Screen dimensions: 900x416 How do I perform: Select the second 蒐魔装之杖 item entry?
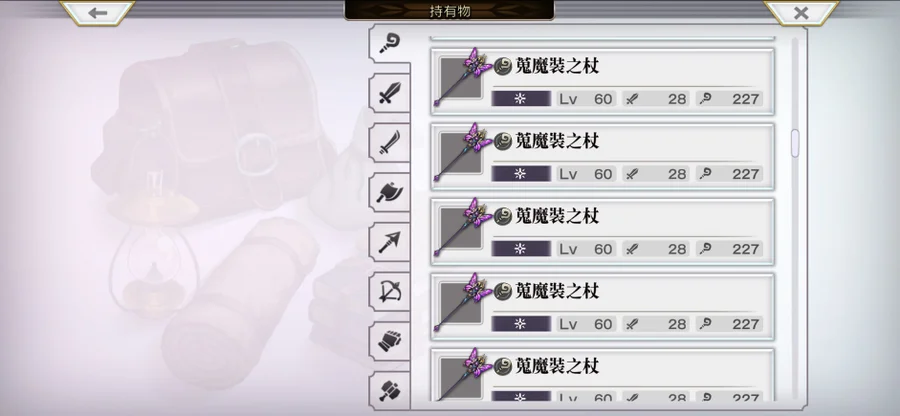tap(602, 157)
